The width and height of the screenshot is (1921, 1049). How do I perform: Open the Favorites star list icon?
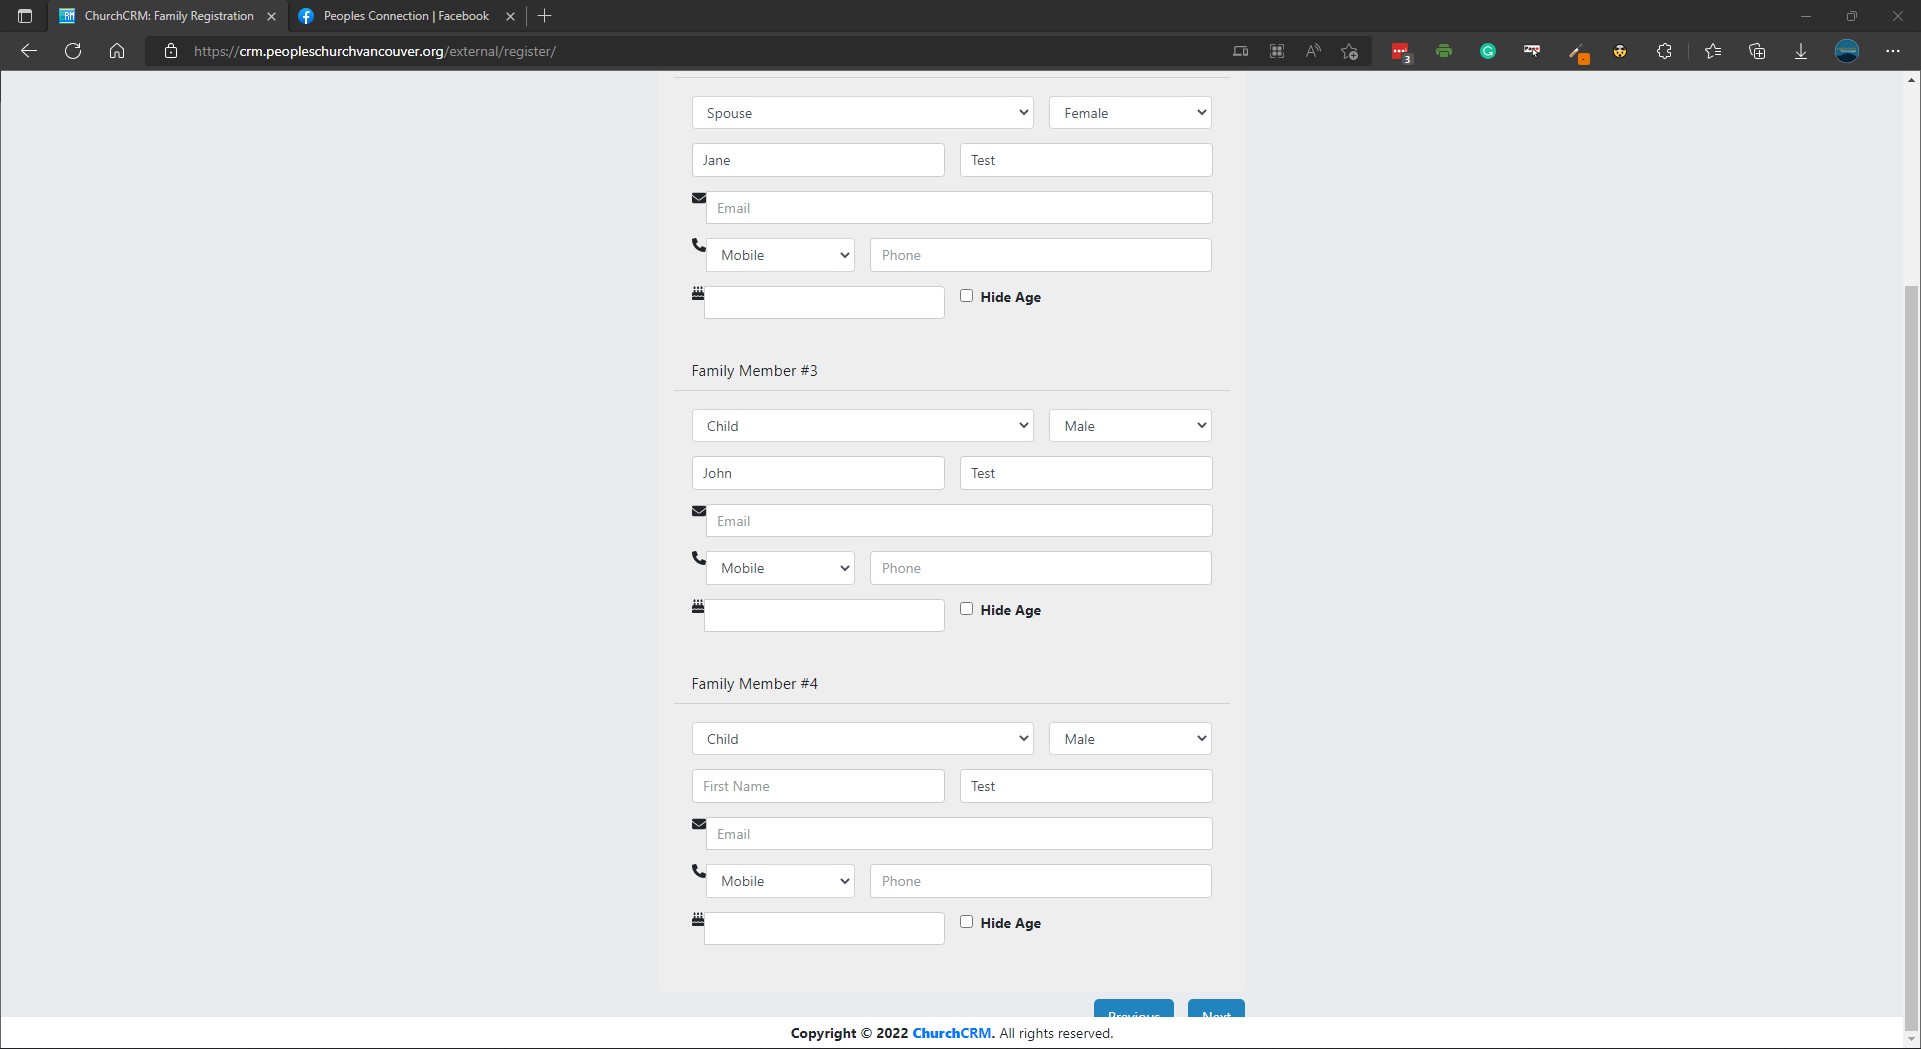(1713, 51)
